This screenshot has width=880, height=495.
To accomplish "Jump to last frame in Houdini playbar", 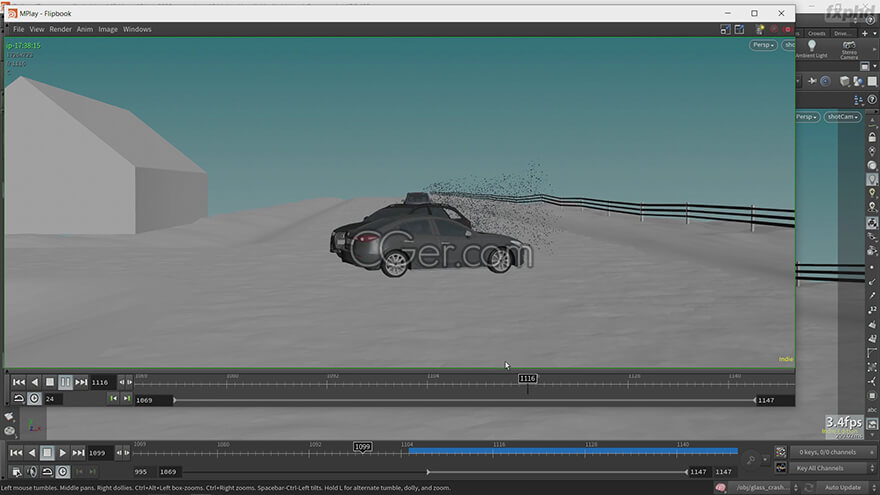I will click(x=78, y=453).
